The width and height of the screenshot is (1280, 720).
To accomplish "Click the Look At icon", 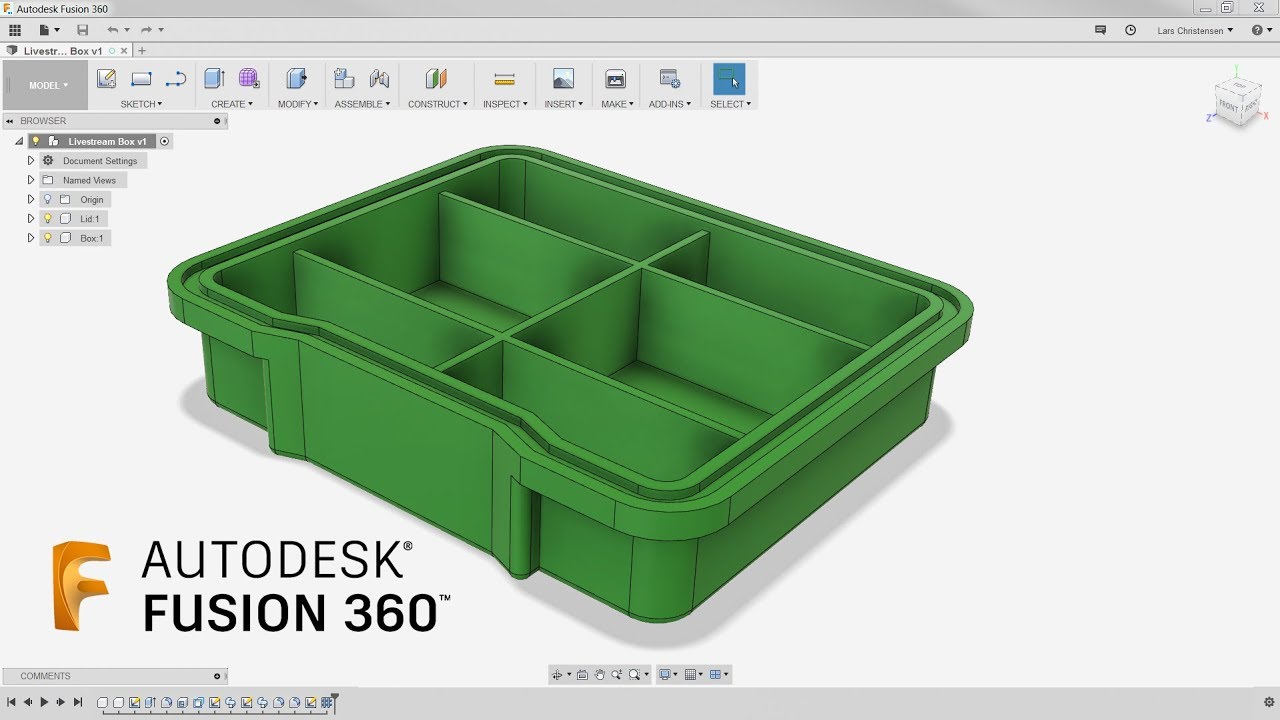I will (x=582, y=675).
